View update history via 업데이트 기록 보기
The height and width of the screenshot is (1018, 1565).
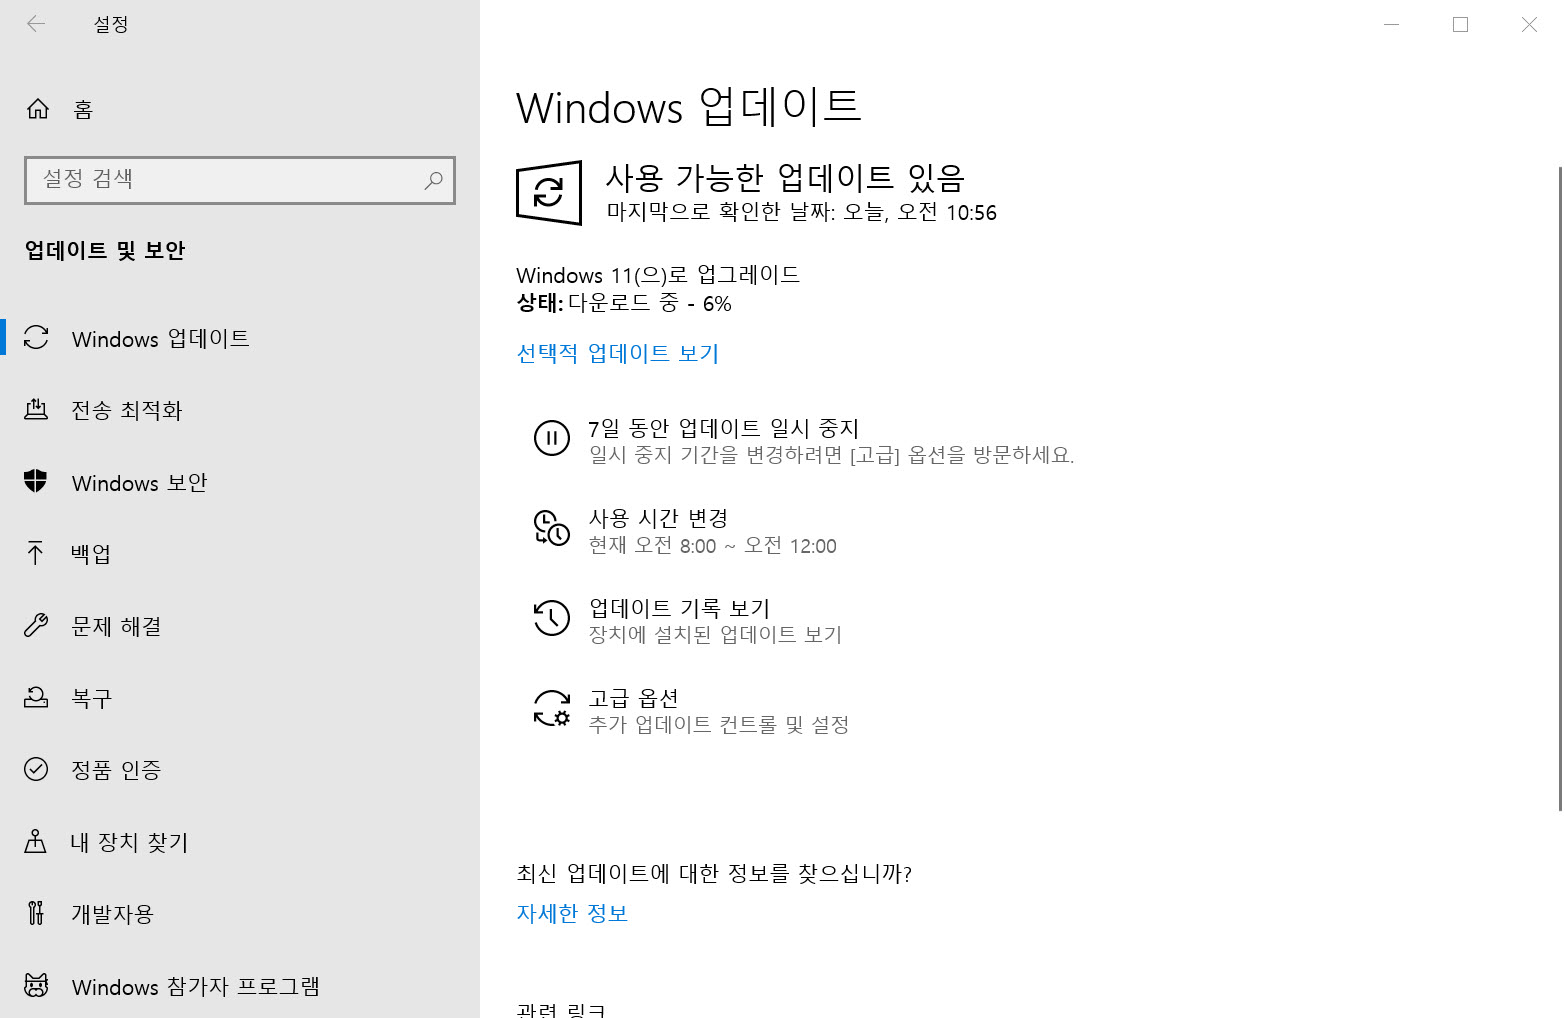[677, 608]
